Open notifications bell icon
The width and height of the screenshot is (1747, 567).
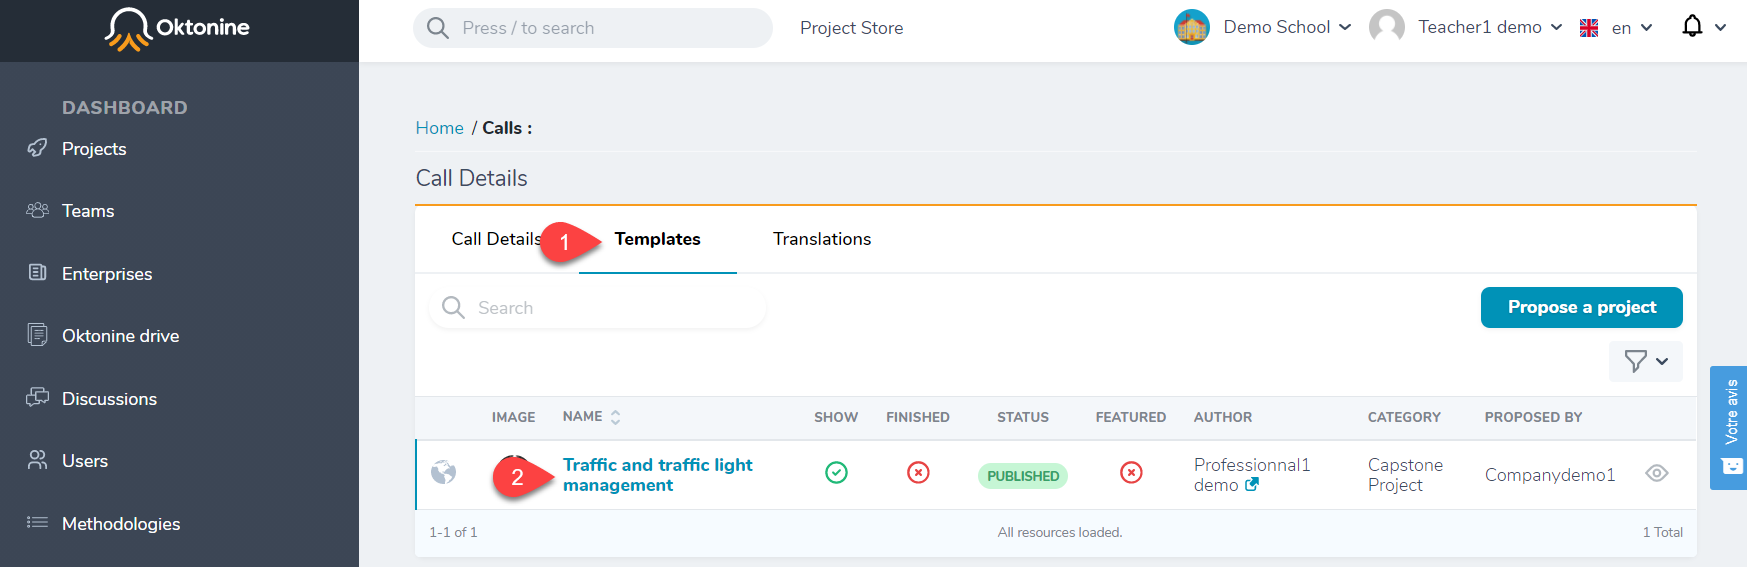pos(1692,26)
